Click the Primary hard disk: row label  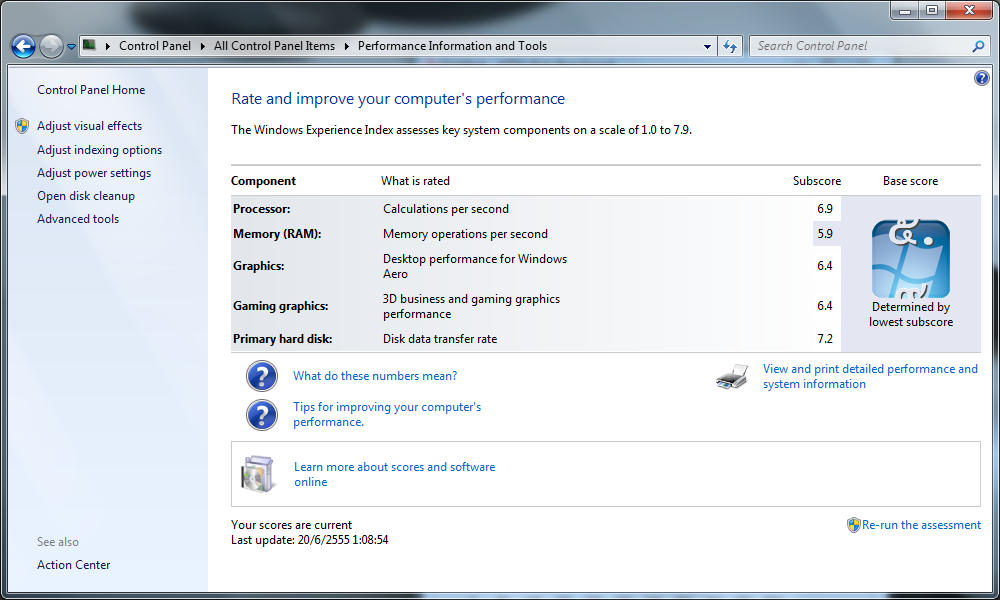tap(283, 339)
